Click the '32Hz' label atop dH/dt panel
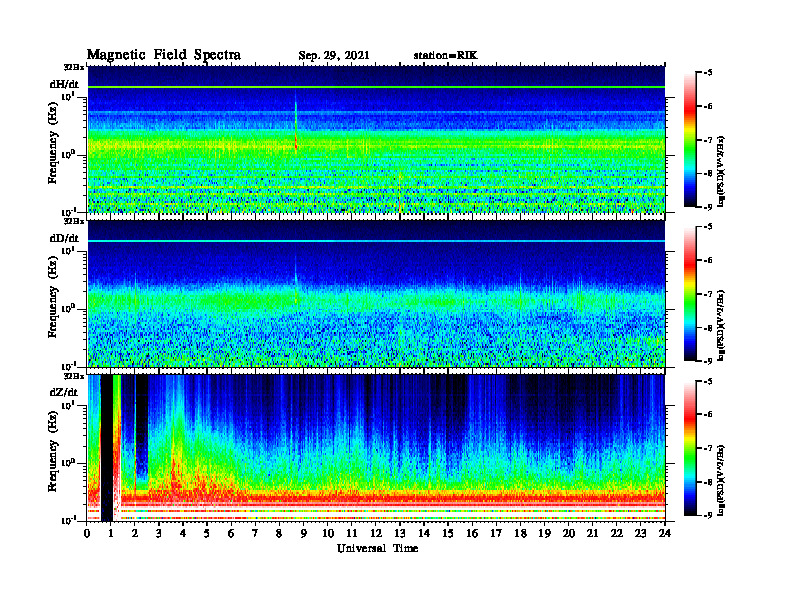The width and height of the screenshot is (792, 612). tap(74, 67)
